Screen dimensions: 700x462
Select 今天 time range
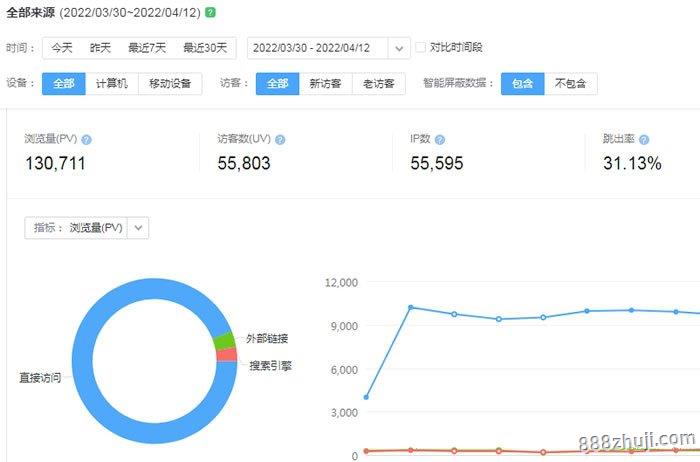pos(62,48)
